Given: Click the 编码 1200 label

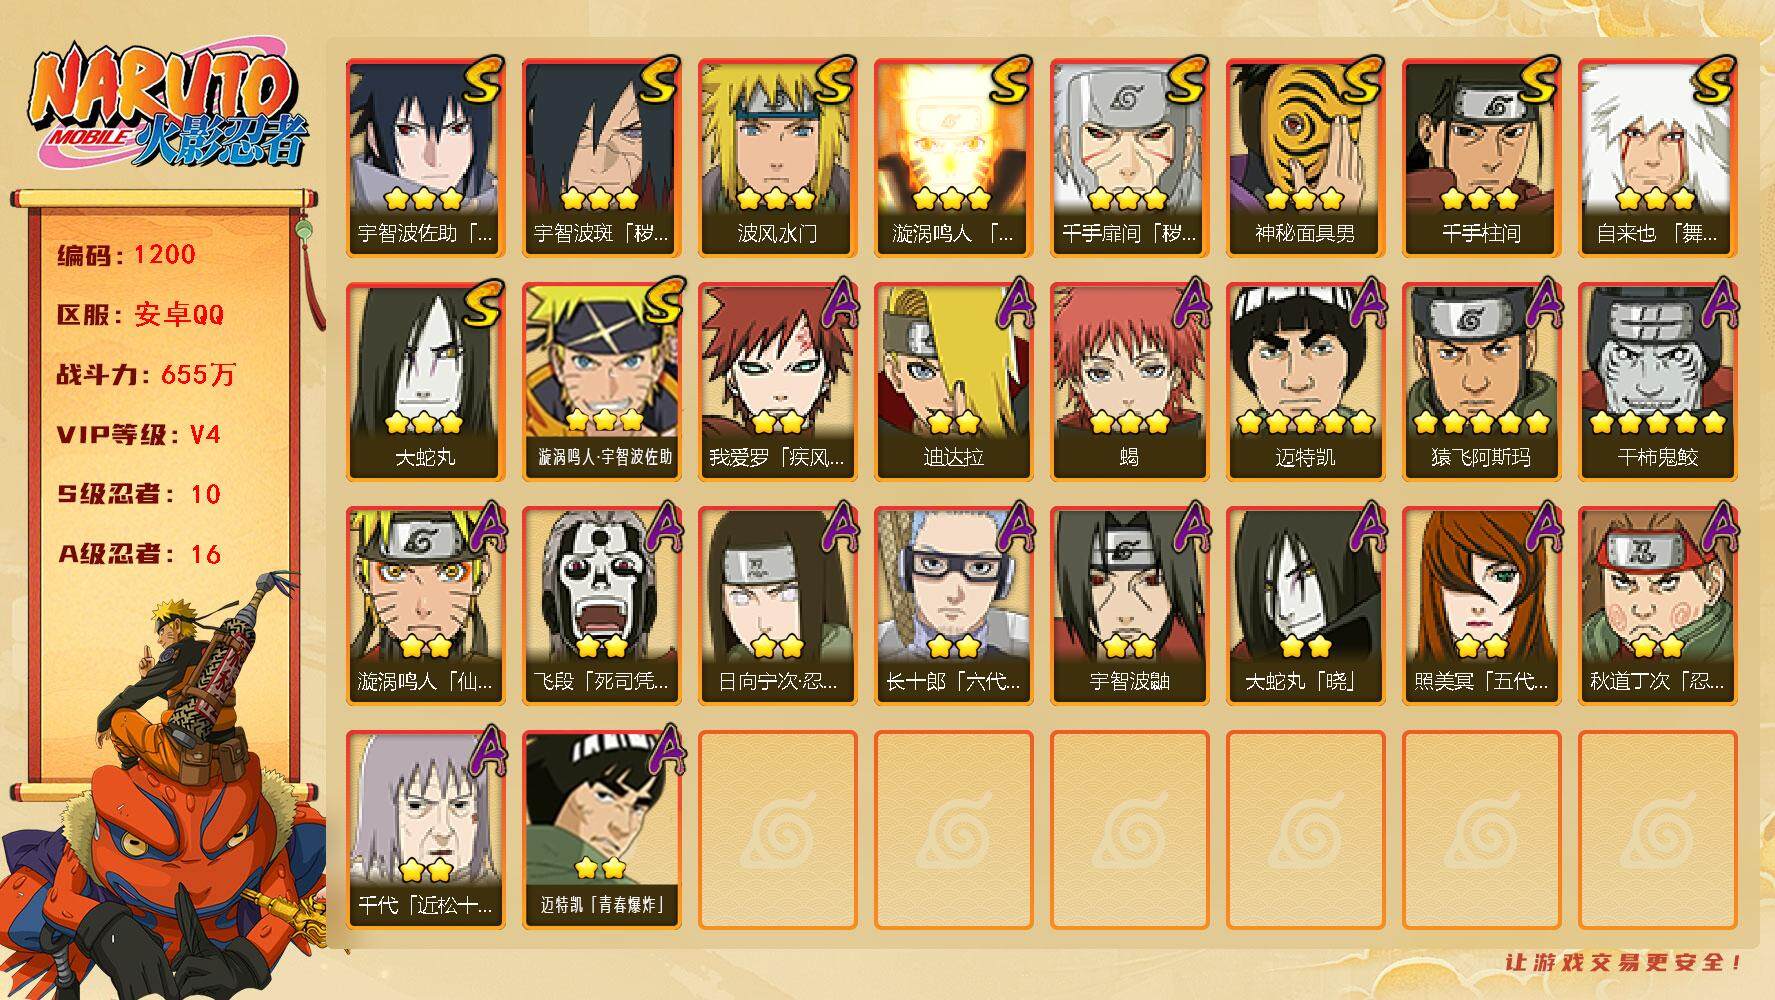Looking at the screenshot, I should tap(126, 254).
